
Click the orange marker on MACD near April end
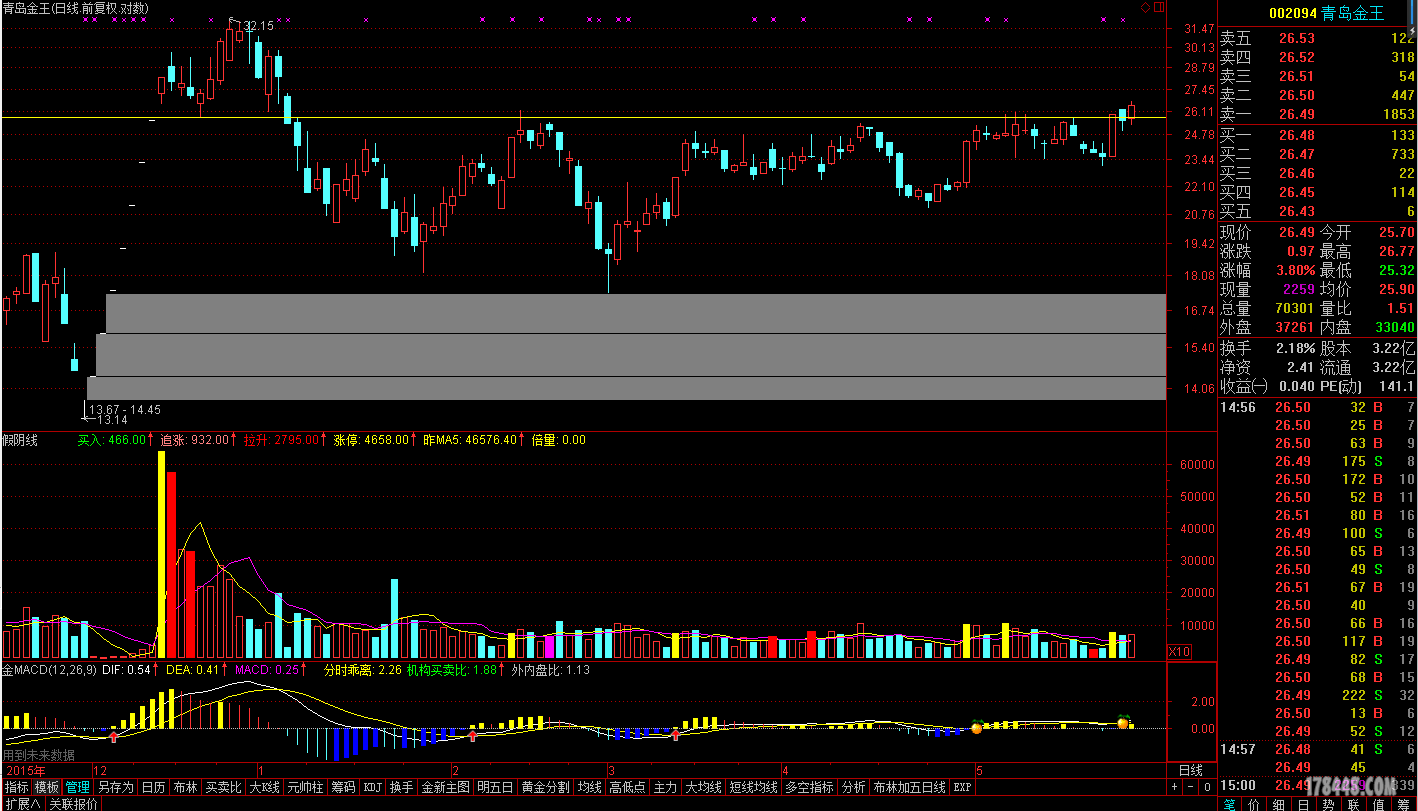976,727
